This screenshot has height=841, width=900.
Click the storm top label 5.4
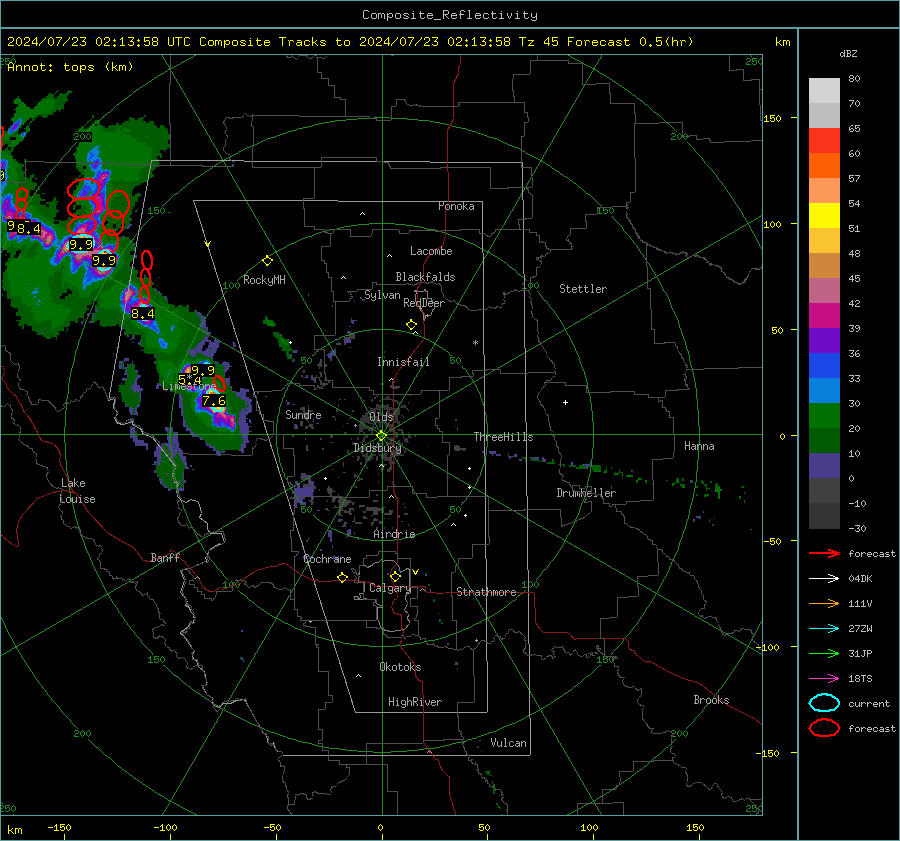(189, 379)
